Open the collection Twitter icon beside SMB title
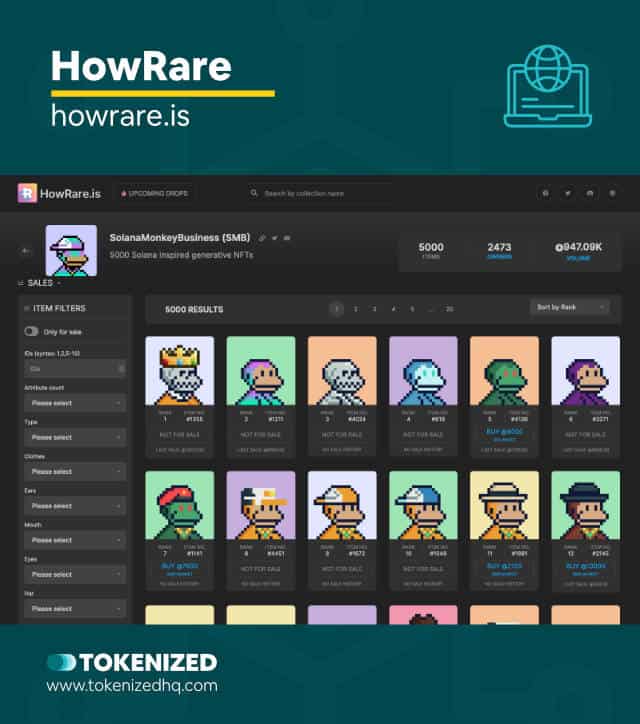Screen dimensions: 640x724 (x=275, y=238)
